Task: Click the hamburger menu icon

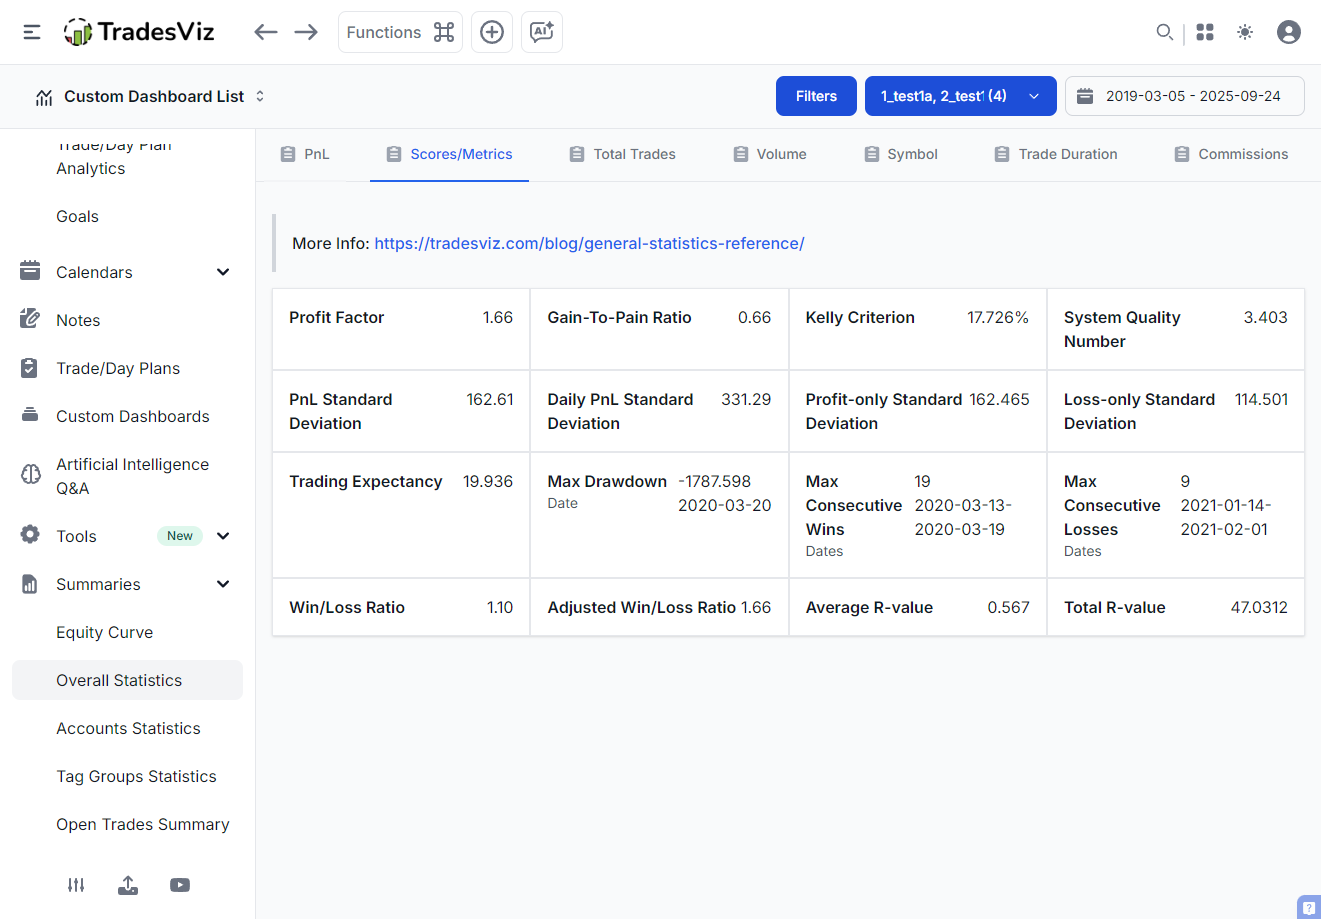Action: point(32,32)
